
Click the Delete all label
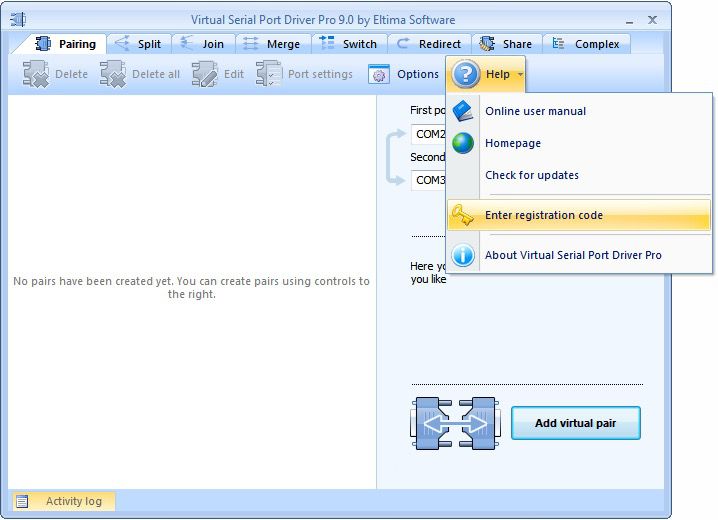(x=156, y=74)
